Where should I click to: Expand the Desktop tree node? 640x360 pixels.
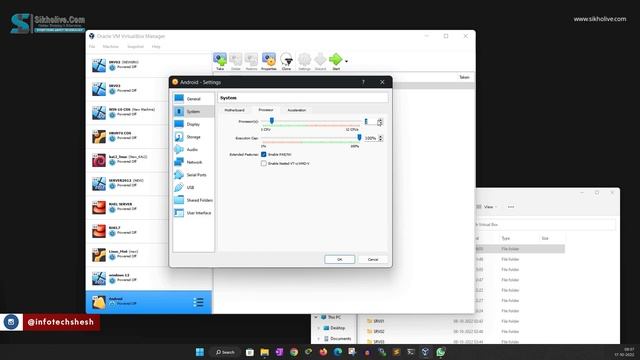318,328
